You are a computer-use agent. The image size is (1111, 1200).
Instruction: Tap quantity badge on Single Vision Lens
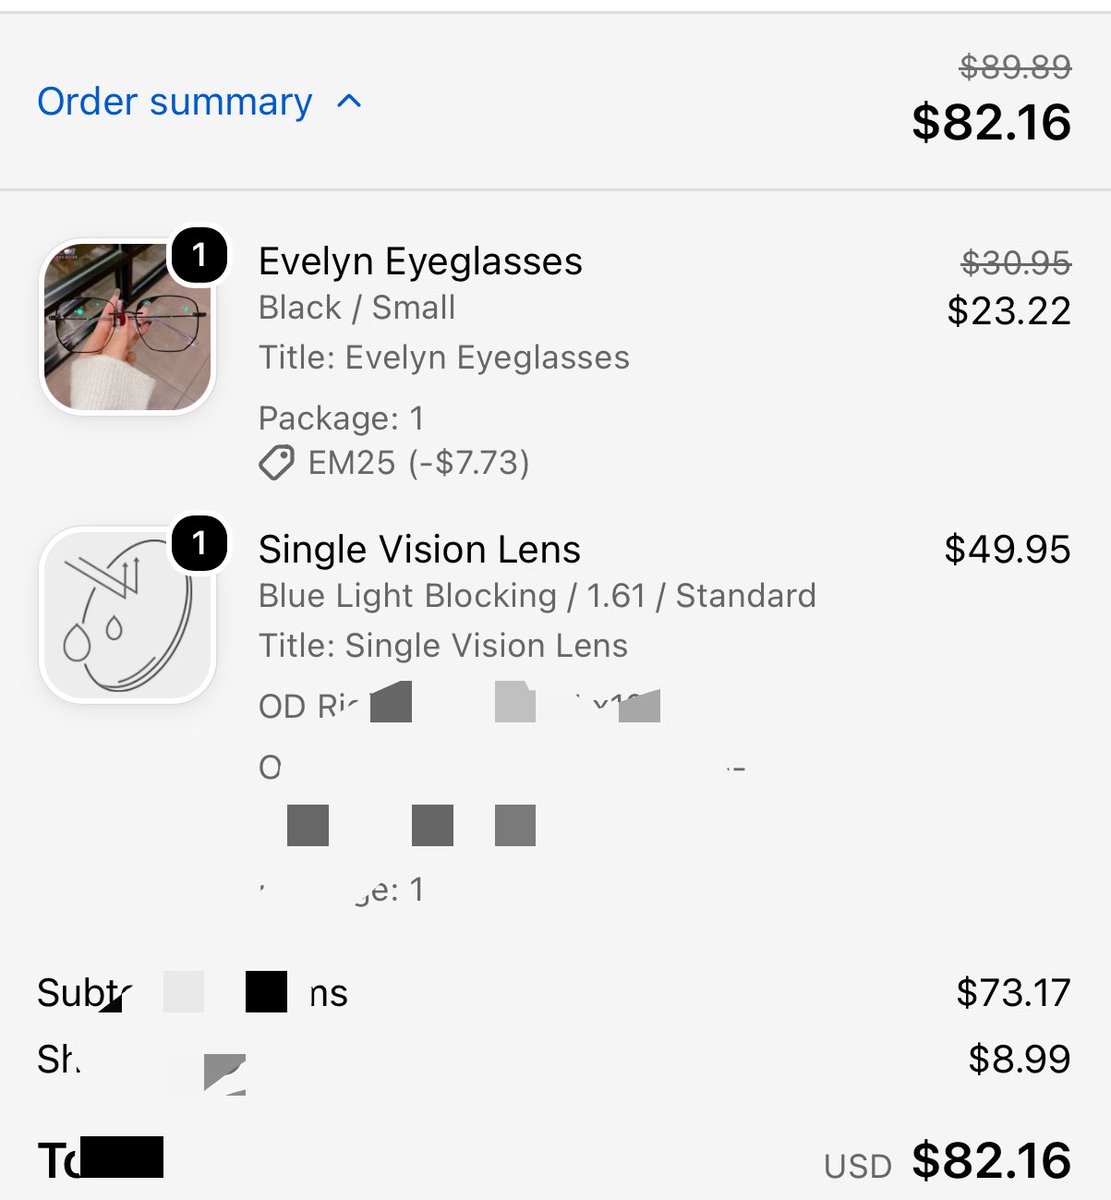tap(200, 543)
